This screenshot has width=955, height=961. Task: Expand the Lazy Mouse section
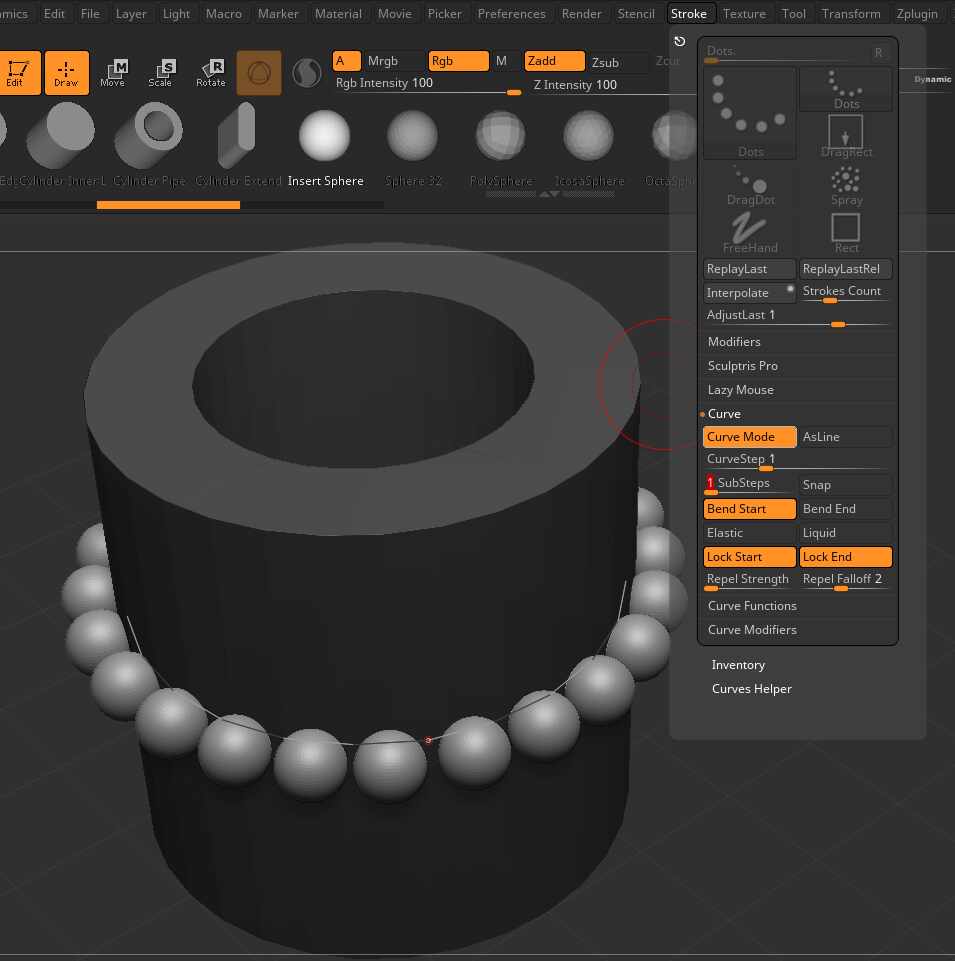click(740, 390)
